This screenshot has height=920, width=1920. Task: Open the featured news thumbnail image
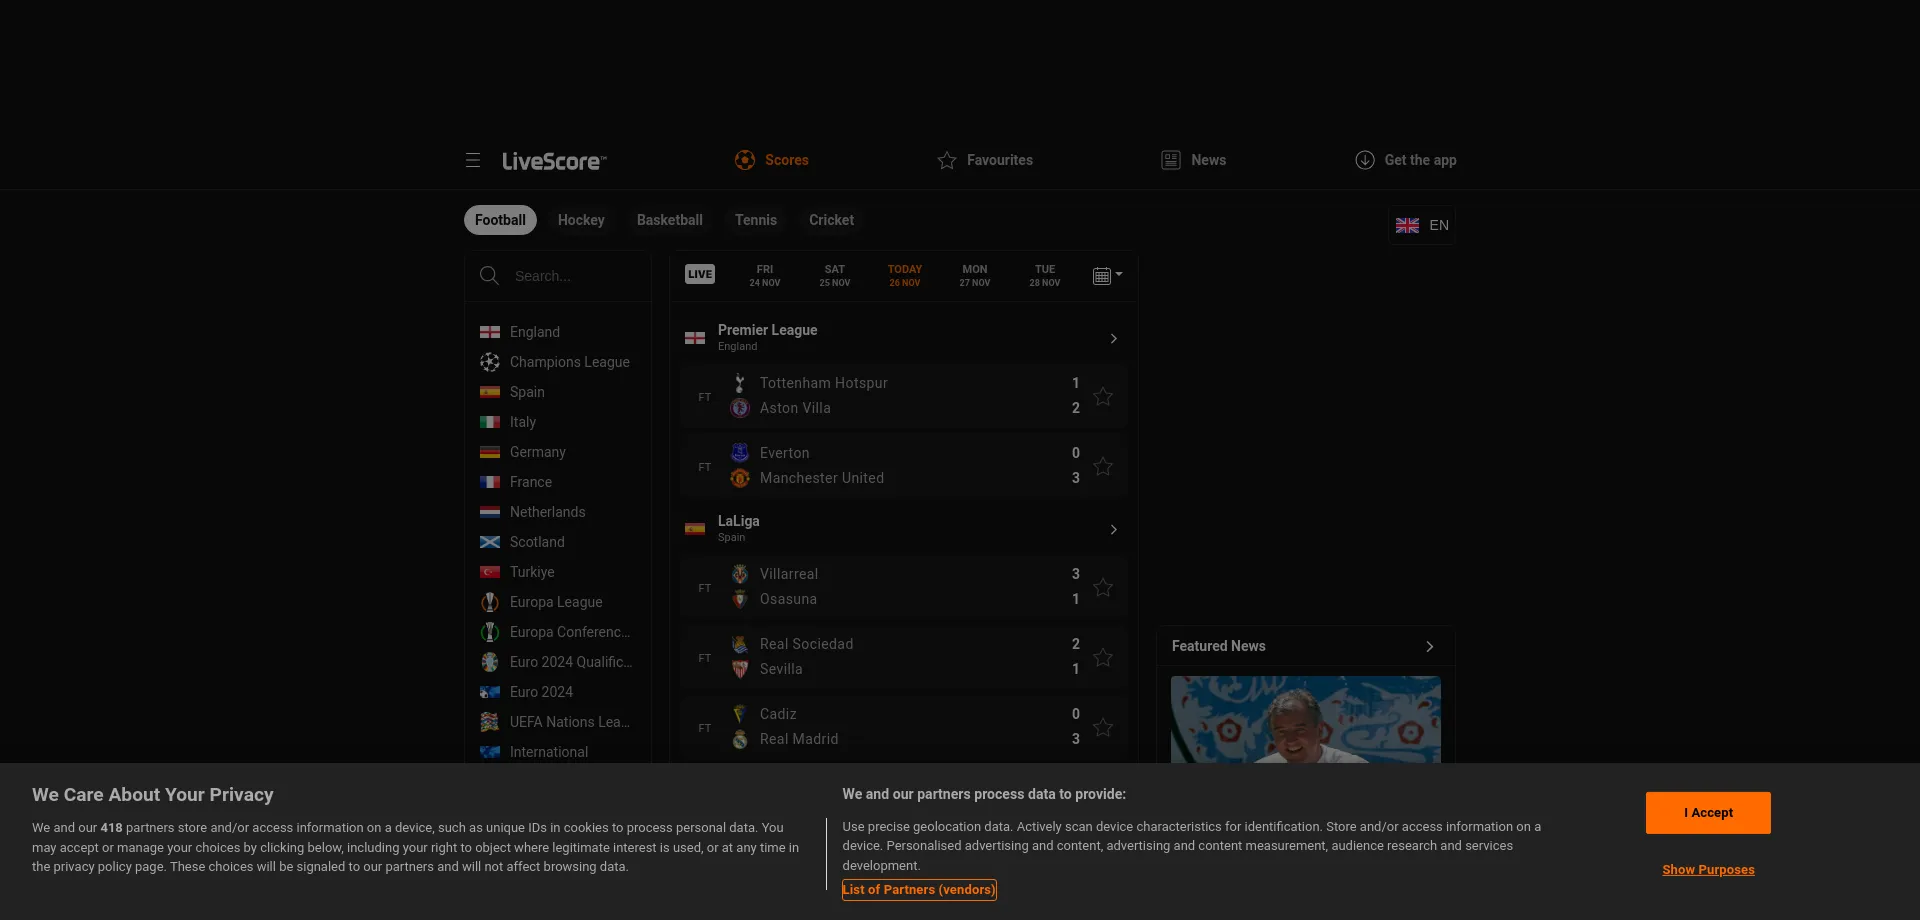[1306, 720]
